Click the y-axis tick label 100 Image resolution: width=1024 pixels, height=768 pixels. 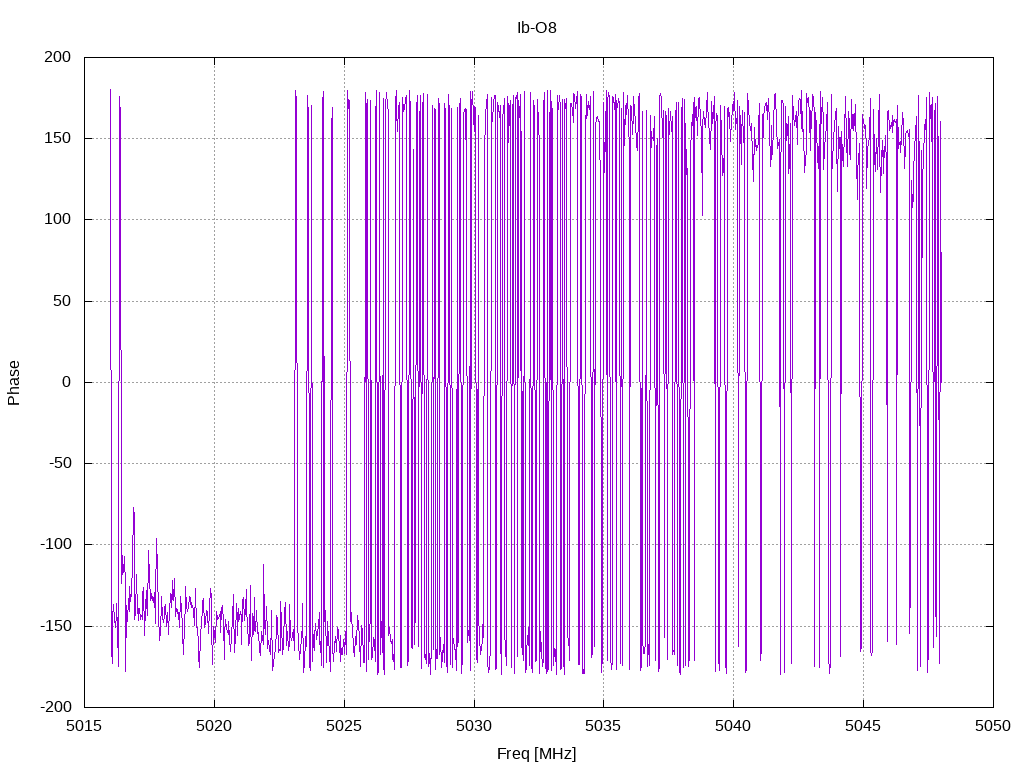tap(57, 219)
